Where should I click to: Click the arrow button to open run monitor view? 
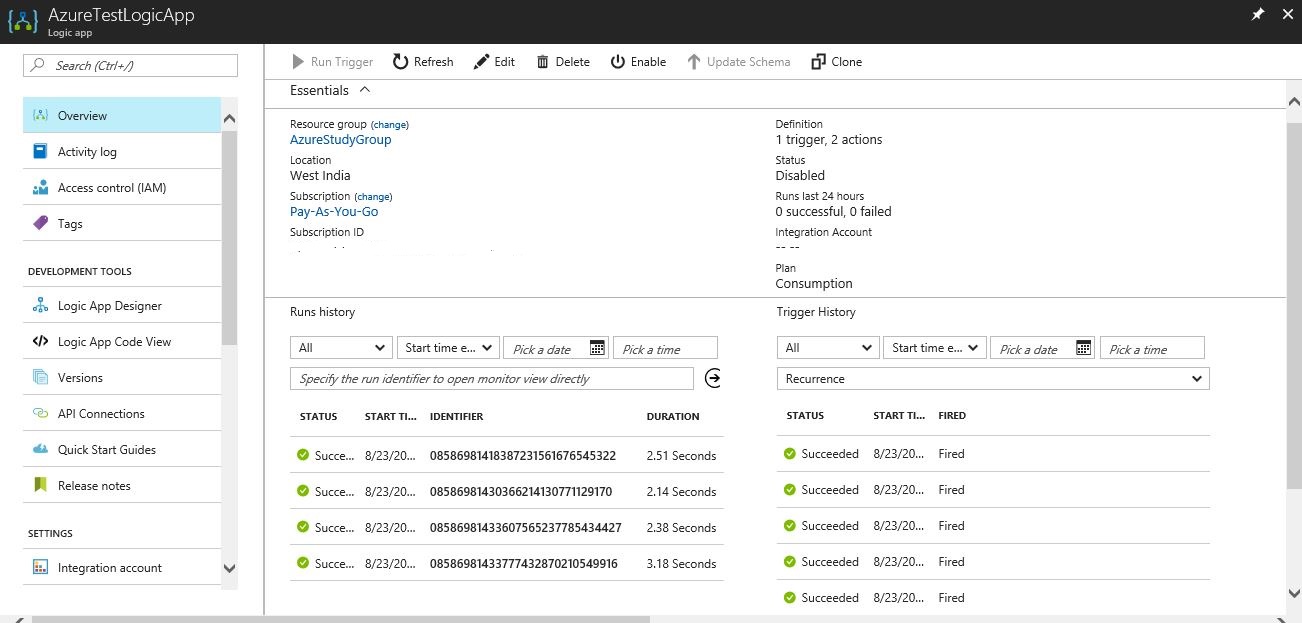(713, 378)
